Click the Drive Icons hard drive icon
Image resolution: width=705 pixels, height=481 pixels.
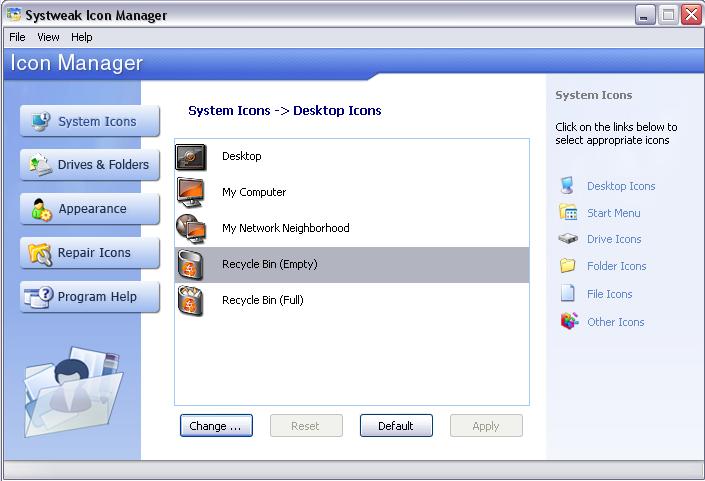(568, 238)
